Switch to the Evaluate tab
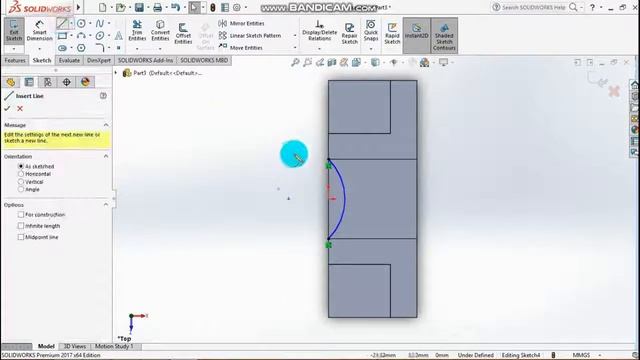The height and width of the screenshot is (360, 640). tap(69, 60)
